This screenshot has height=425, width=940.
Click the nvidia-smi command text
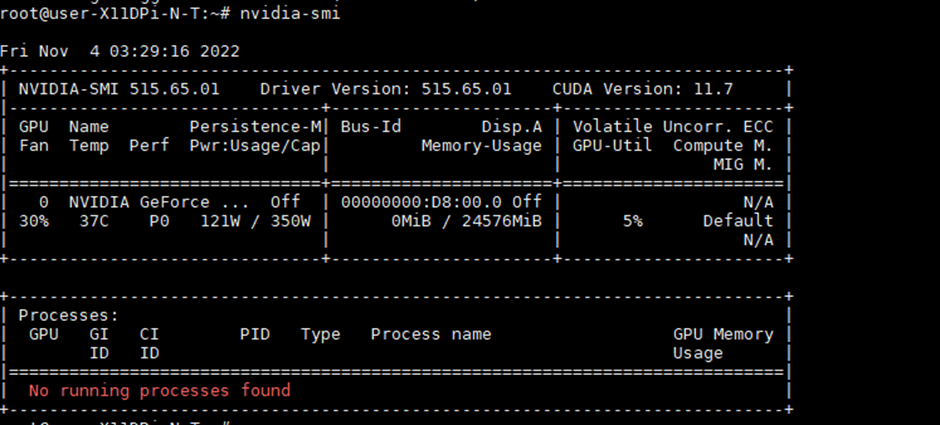(290, 13)
